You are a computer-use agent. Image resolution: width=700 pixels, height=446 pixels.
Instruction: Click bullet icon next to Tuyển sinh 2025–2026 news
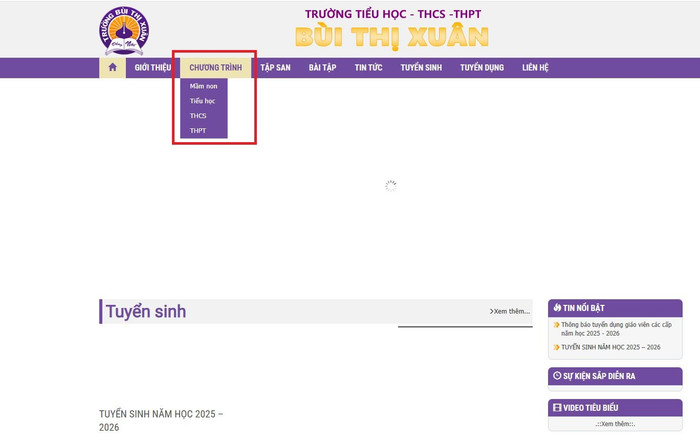click(x=556, y=347)
